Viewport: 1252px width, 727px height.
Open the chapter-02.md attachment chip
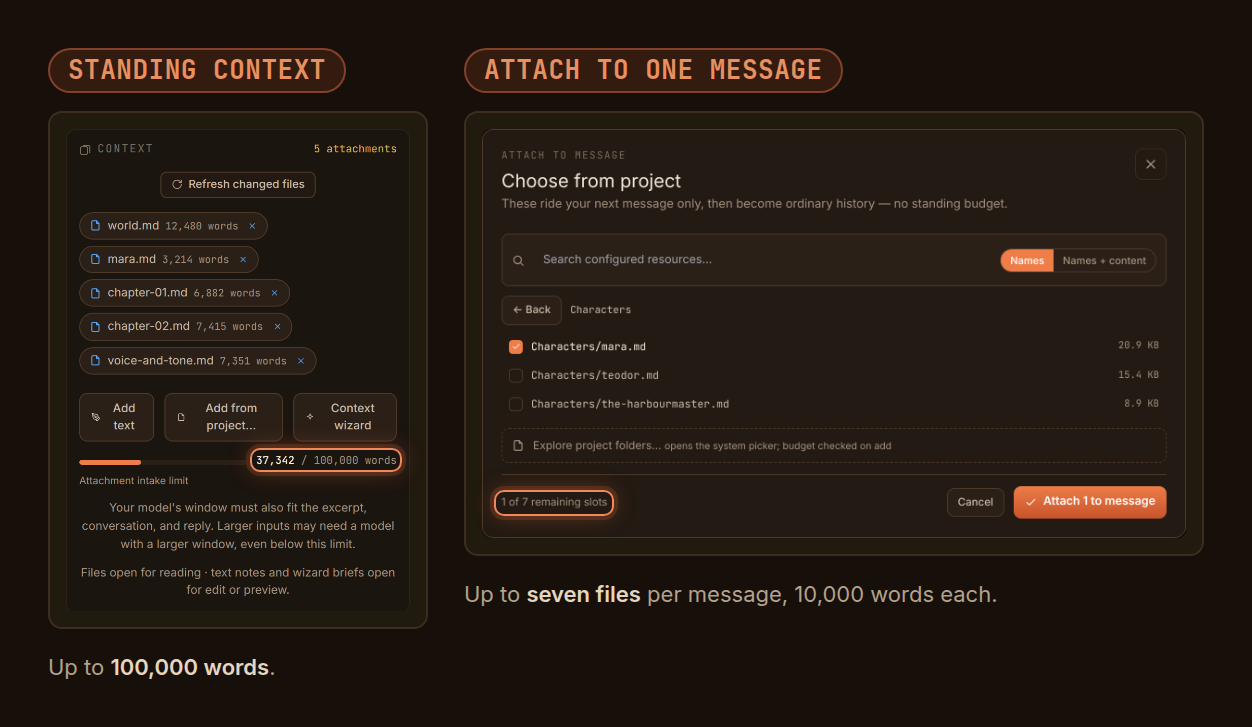(185, 326)
